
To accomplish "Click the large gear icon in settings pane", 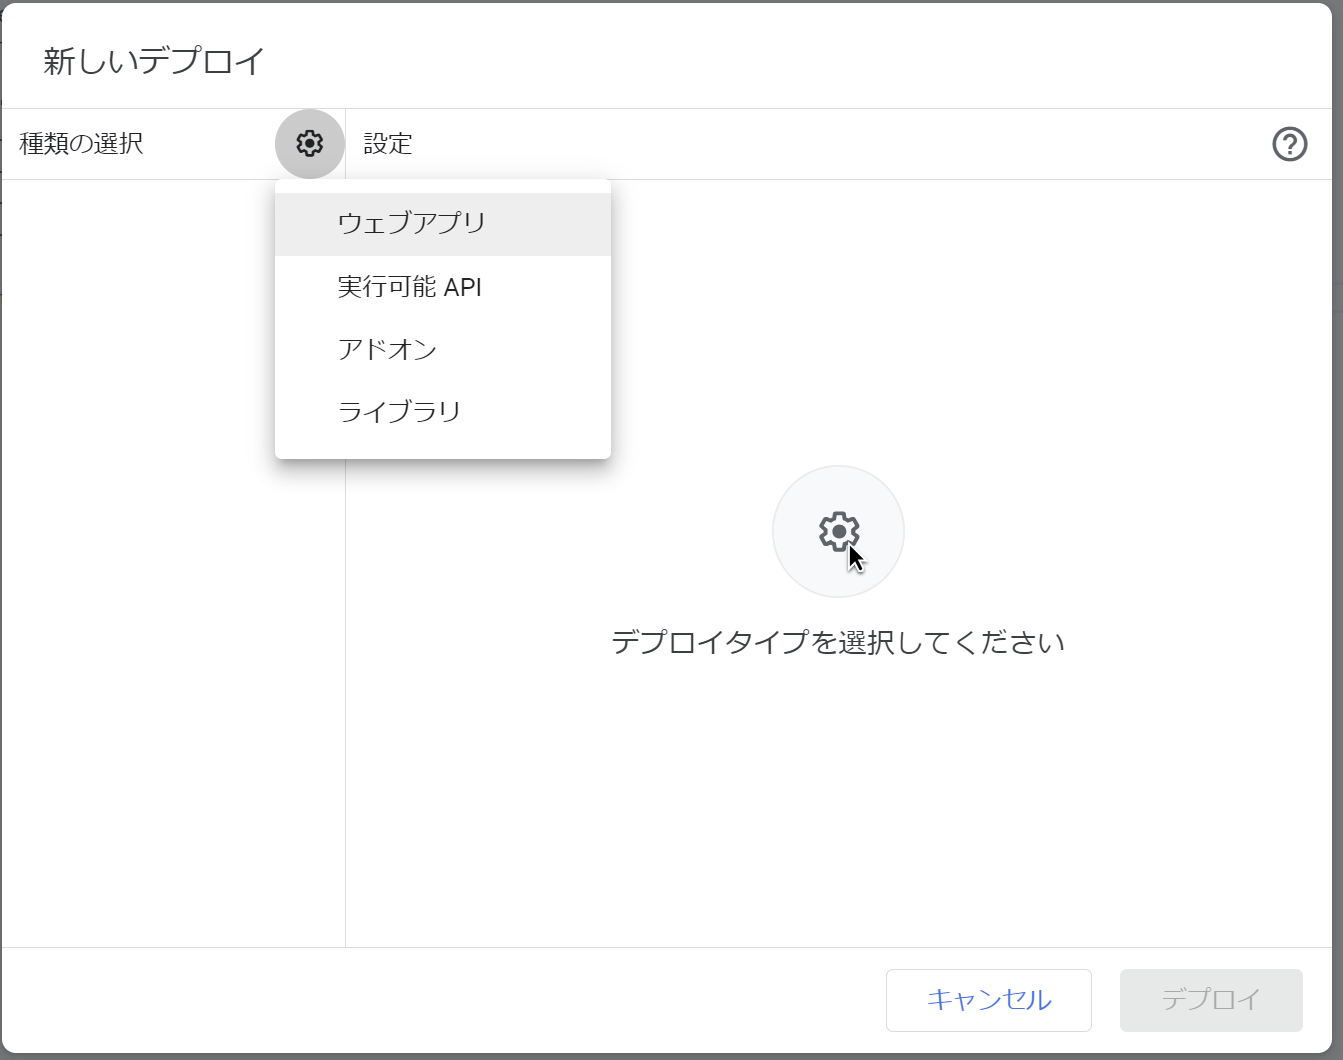I will [x=838, y=531].
